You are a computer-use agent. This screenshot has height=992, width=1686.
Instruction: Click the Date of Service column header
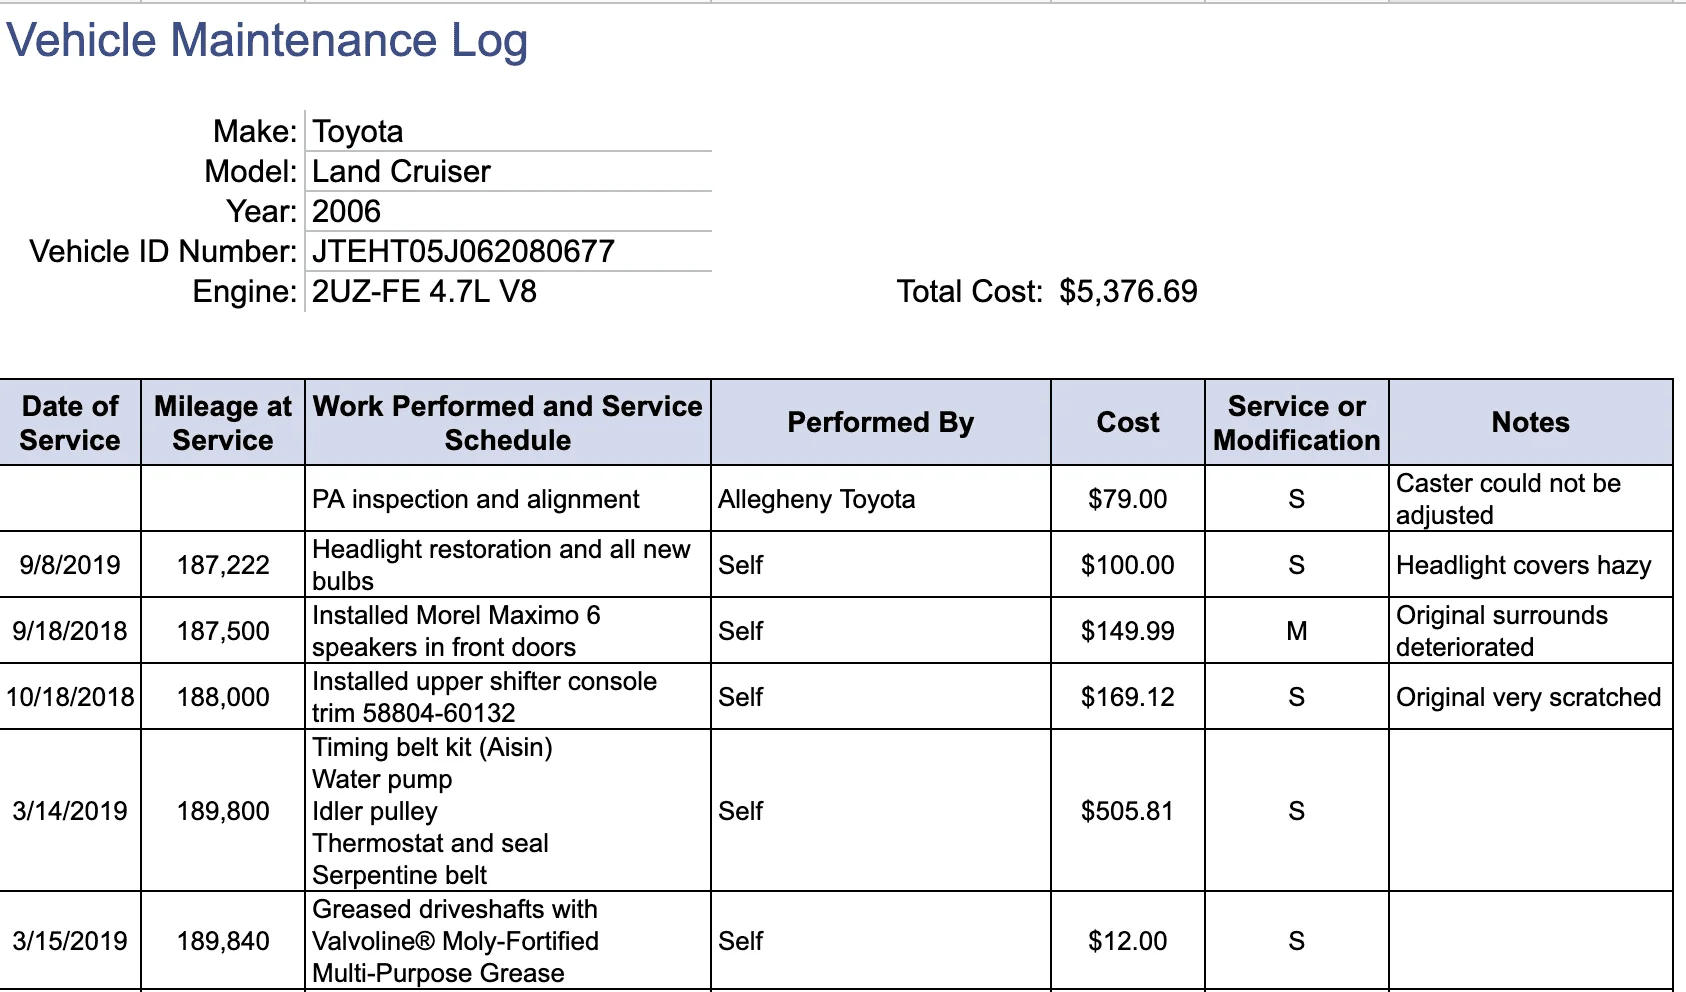click(x=70, y=422)
